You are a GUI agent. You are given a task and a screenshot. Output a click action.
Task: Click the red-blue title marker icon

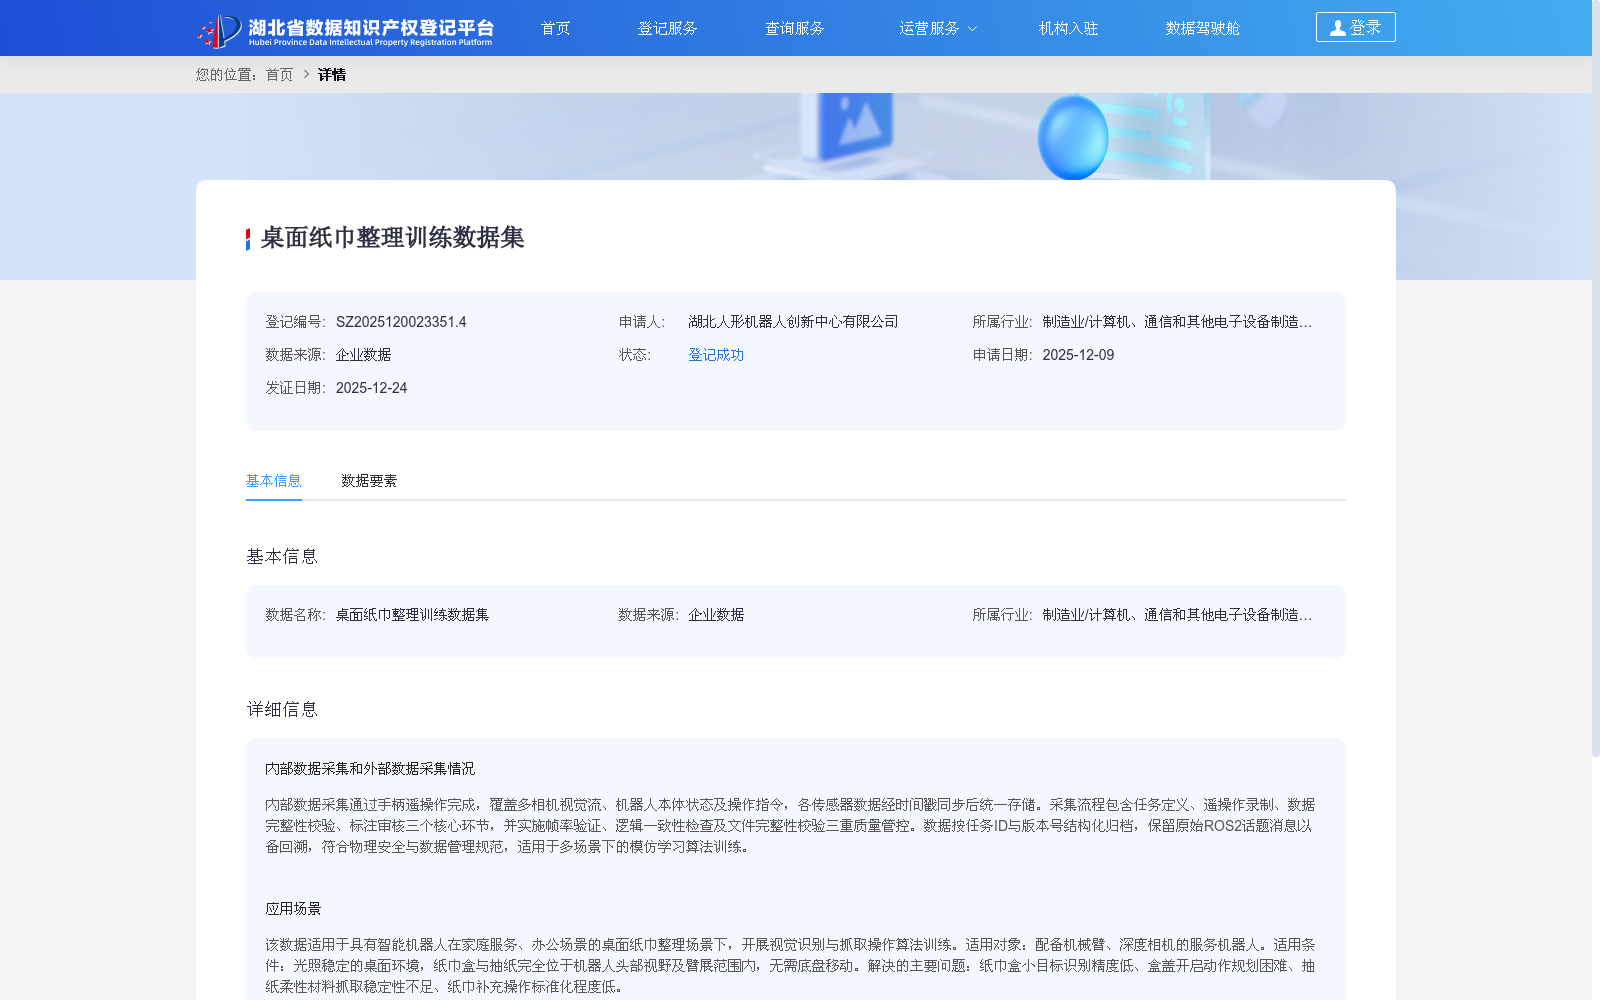248,239
